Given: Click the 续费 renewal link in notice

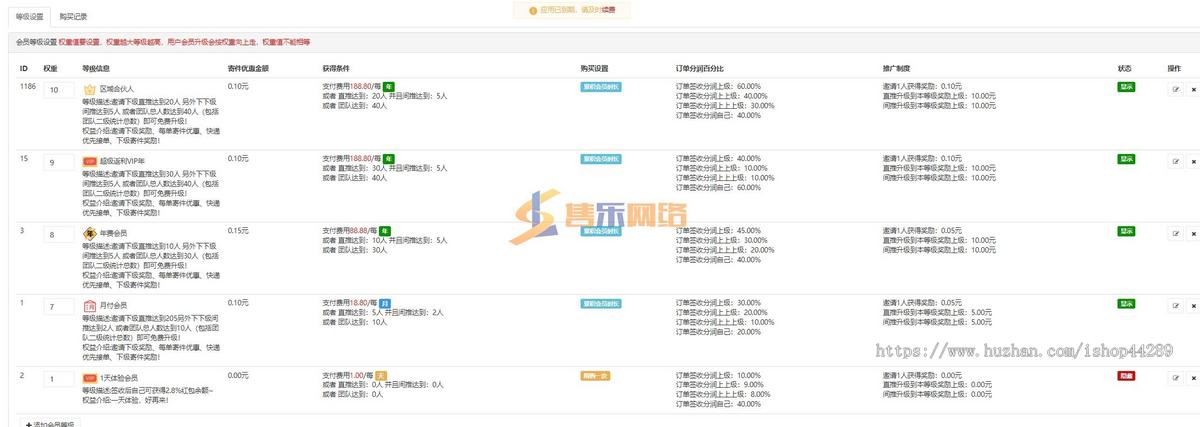Looking at the screenshot, I should click(x=609, y=10).
